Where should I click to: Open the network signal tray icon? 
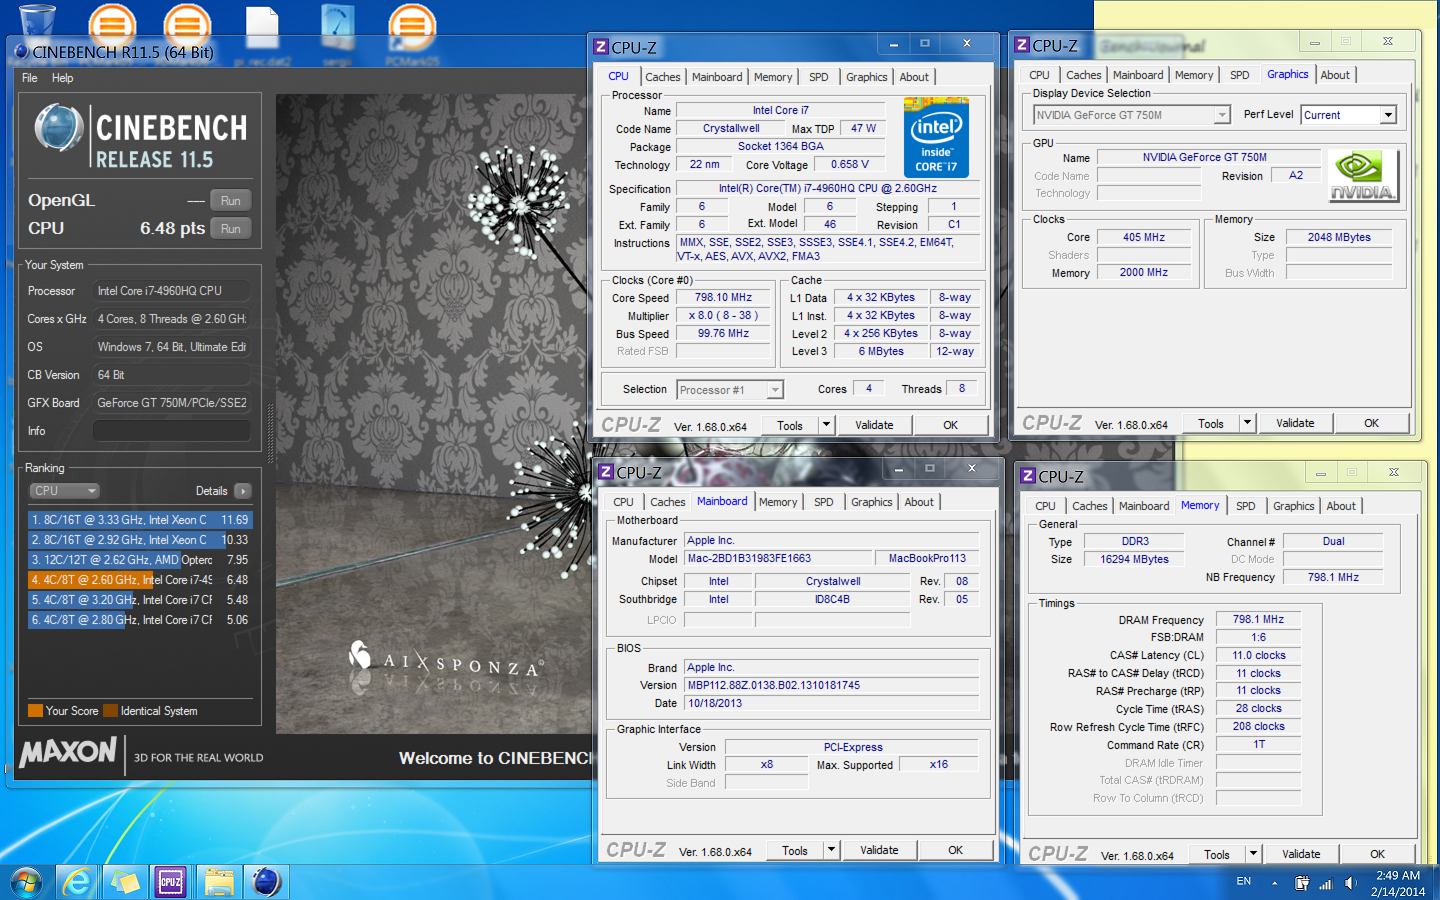pos(1326,883)
